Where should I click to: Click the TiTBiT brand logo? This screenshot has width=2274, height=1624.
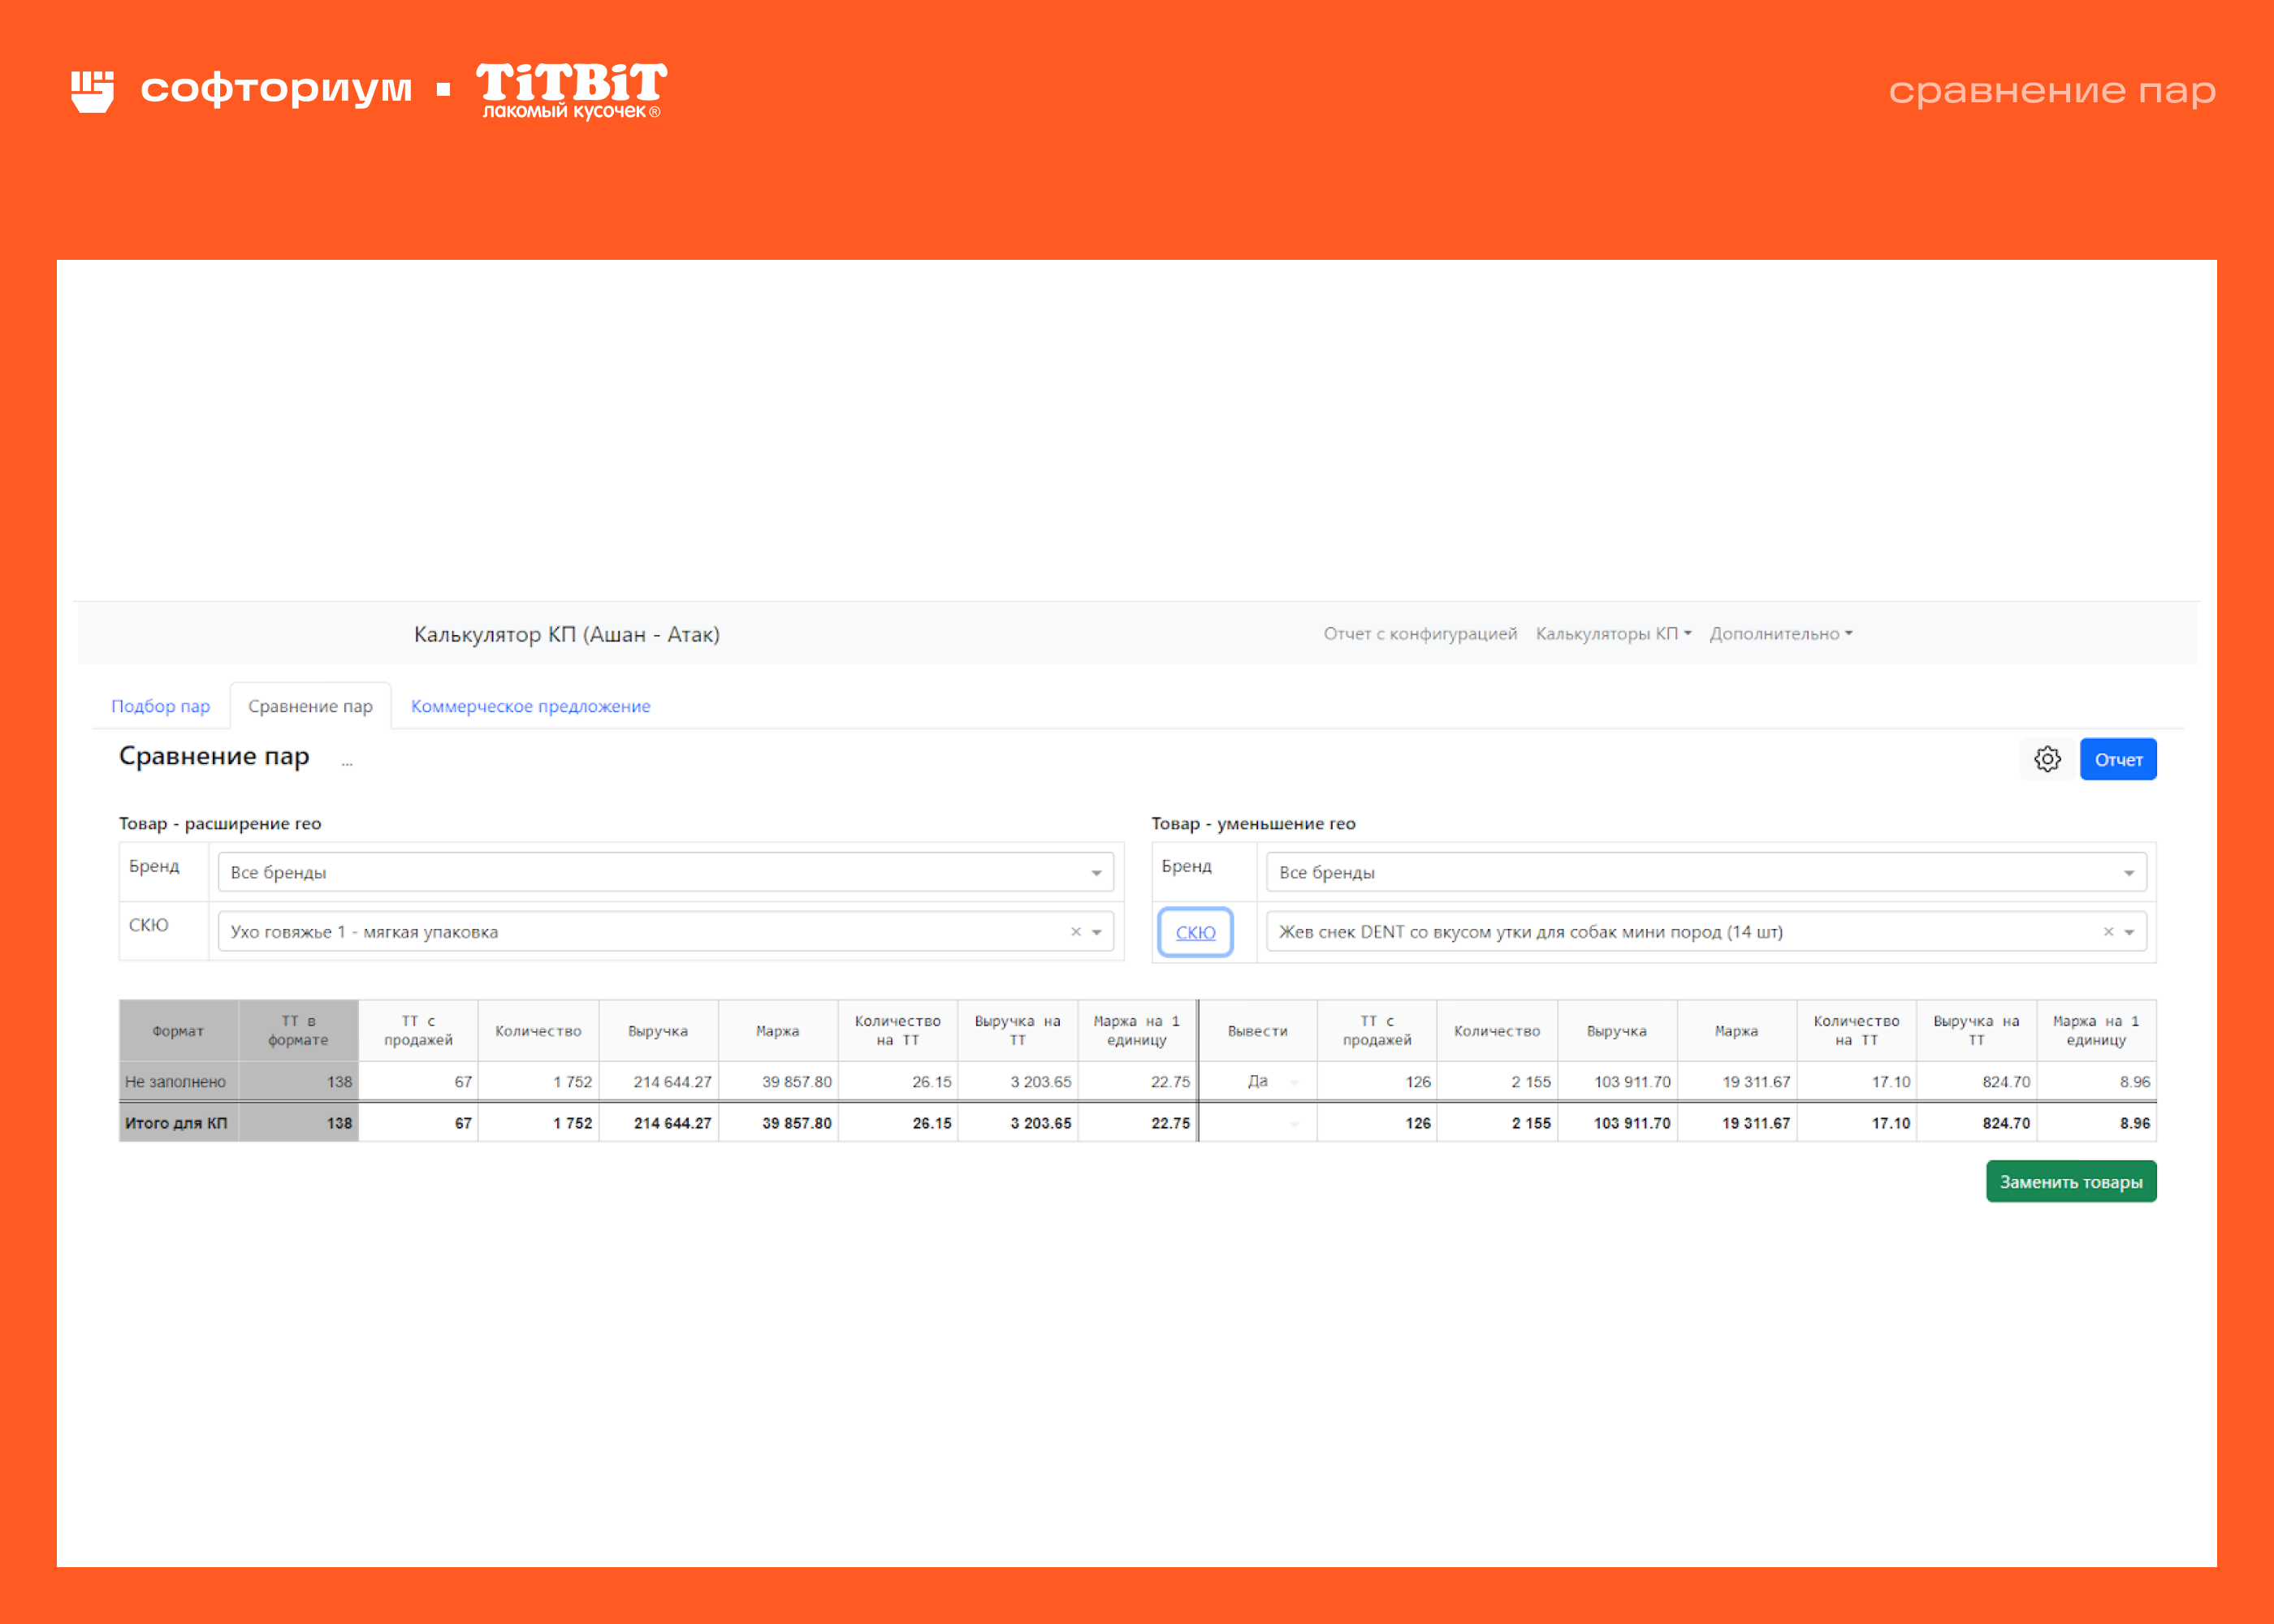(x=571, y=91)
